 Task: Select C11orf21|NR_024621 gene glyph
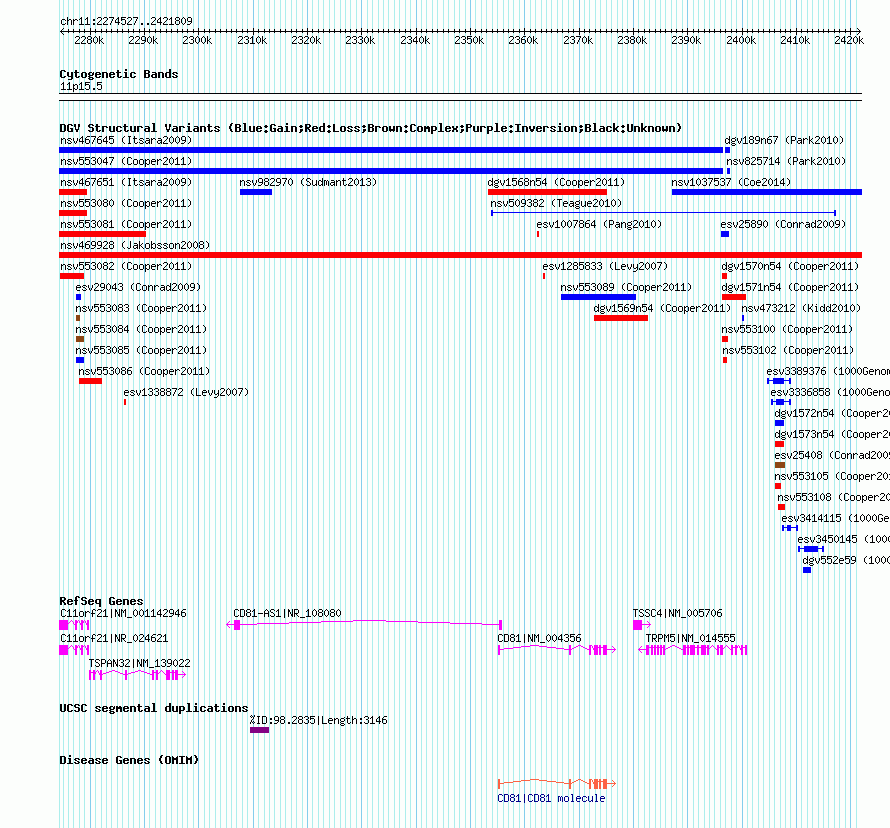[x=74, y=650]
